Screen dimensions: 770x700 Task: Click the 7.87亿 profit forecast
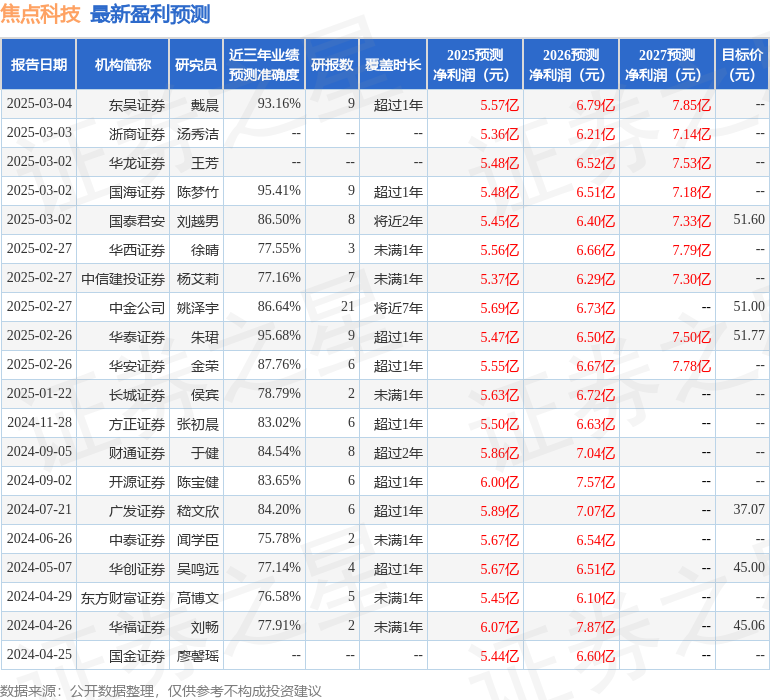[x=596, y=627]
